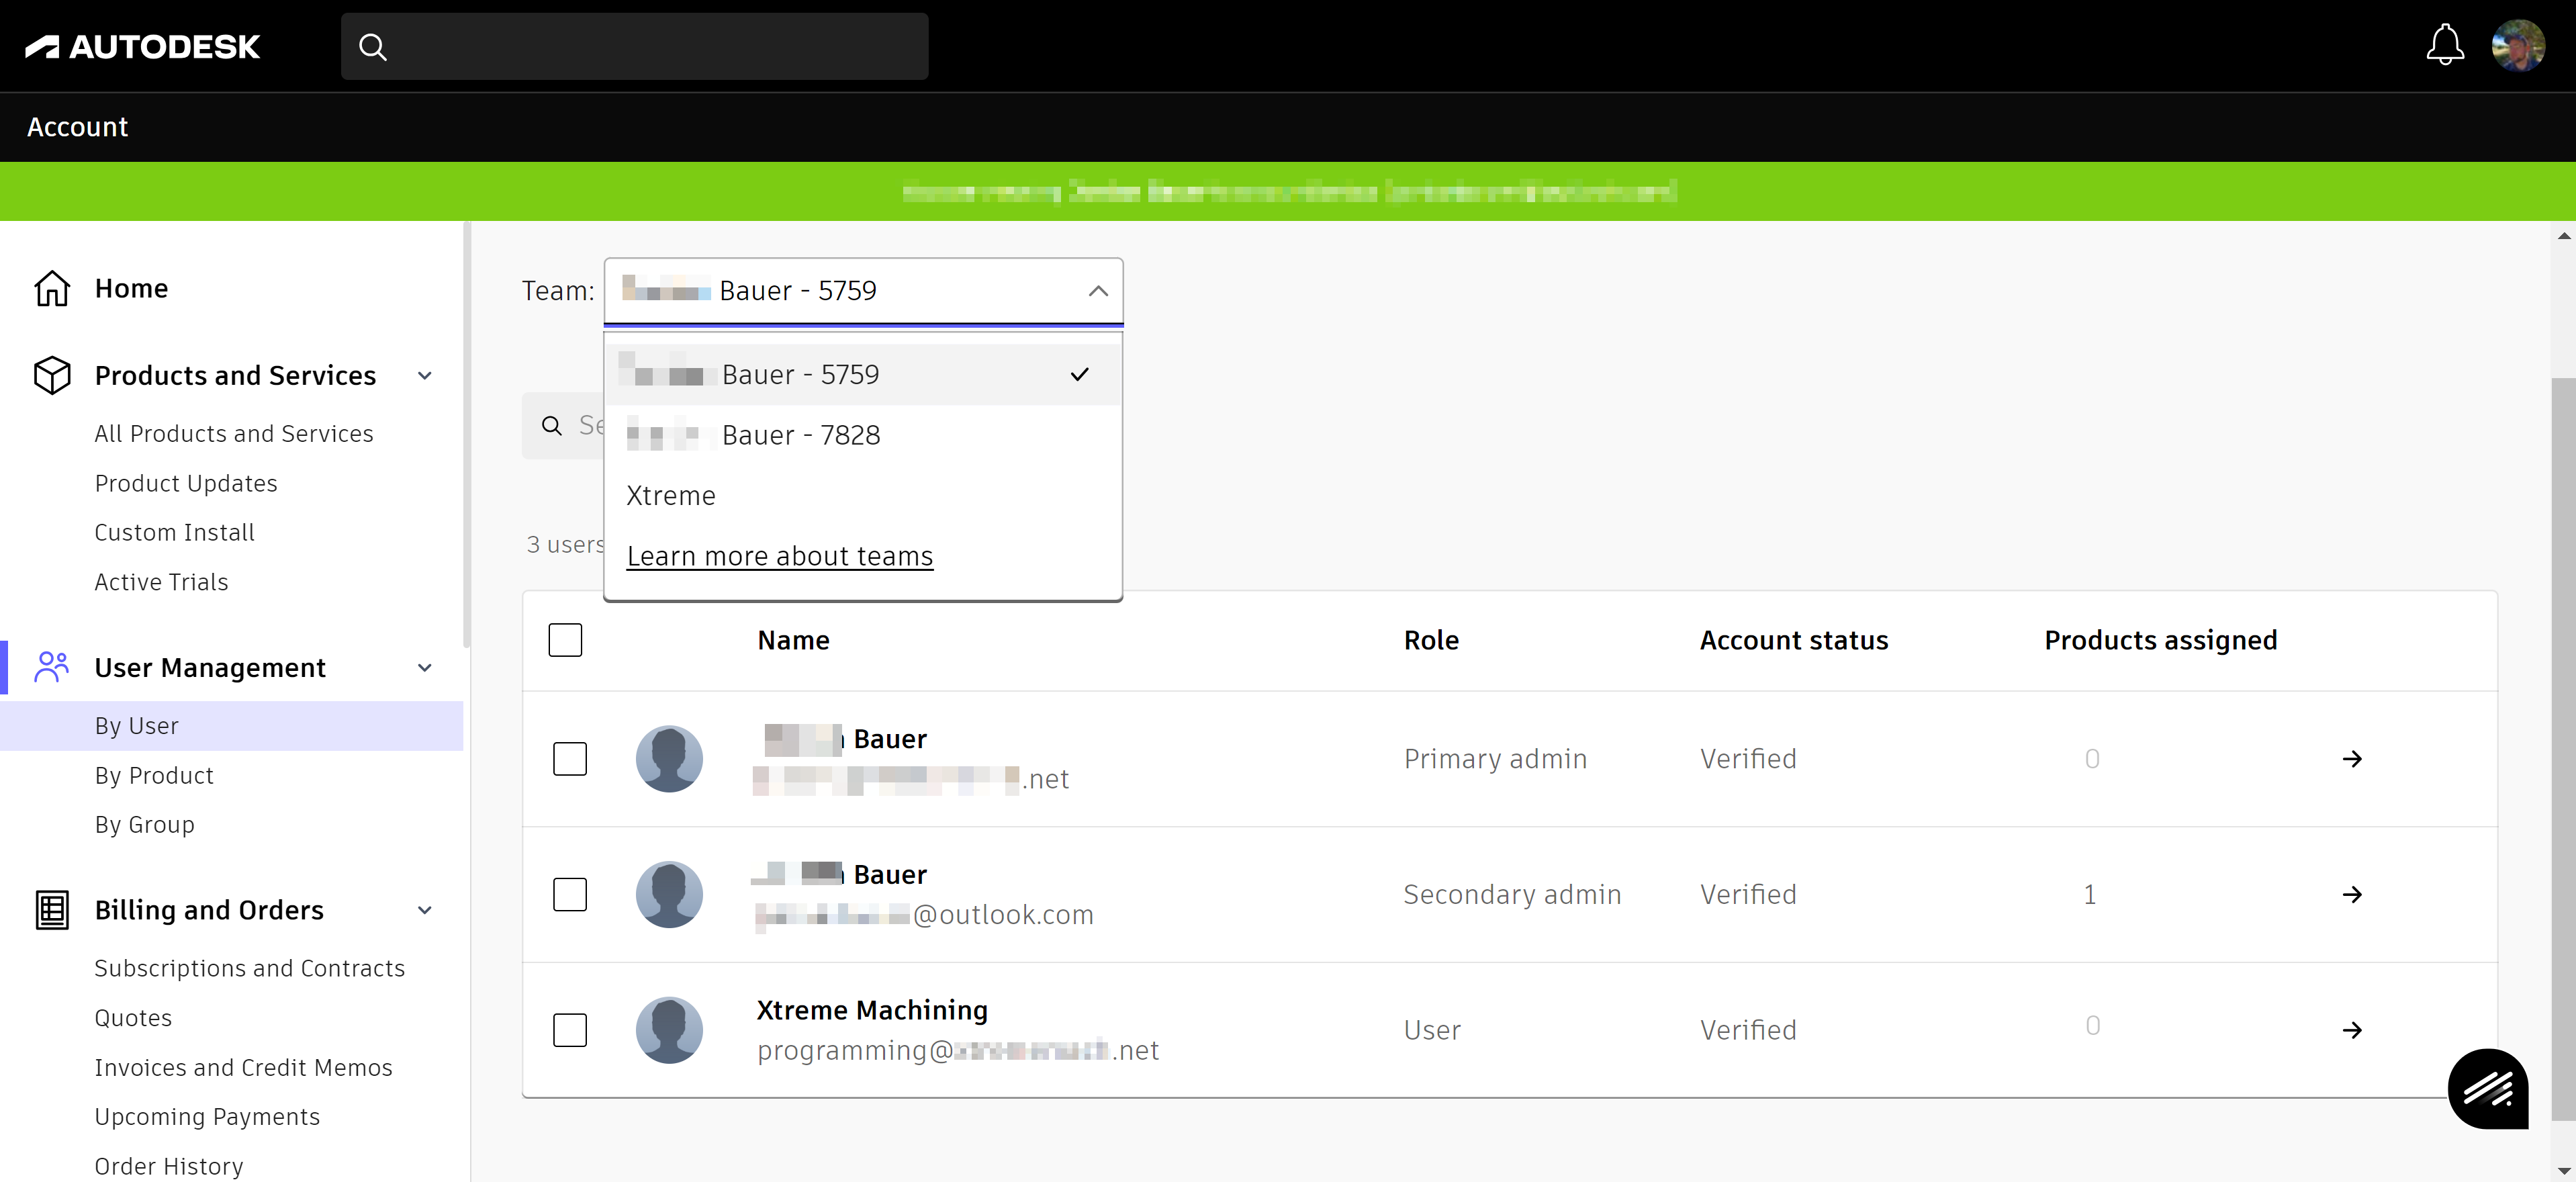Select the Xtreme team from the dropdown list
Image resolution: width=2576 pixels, height=1182 pixels.
671,495
